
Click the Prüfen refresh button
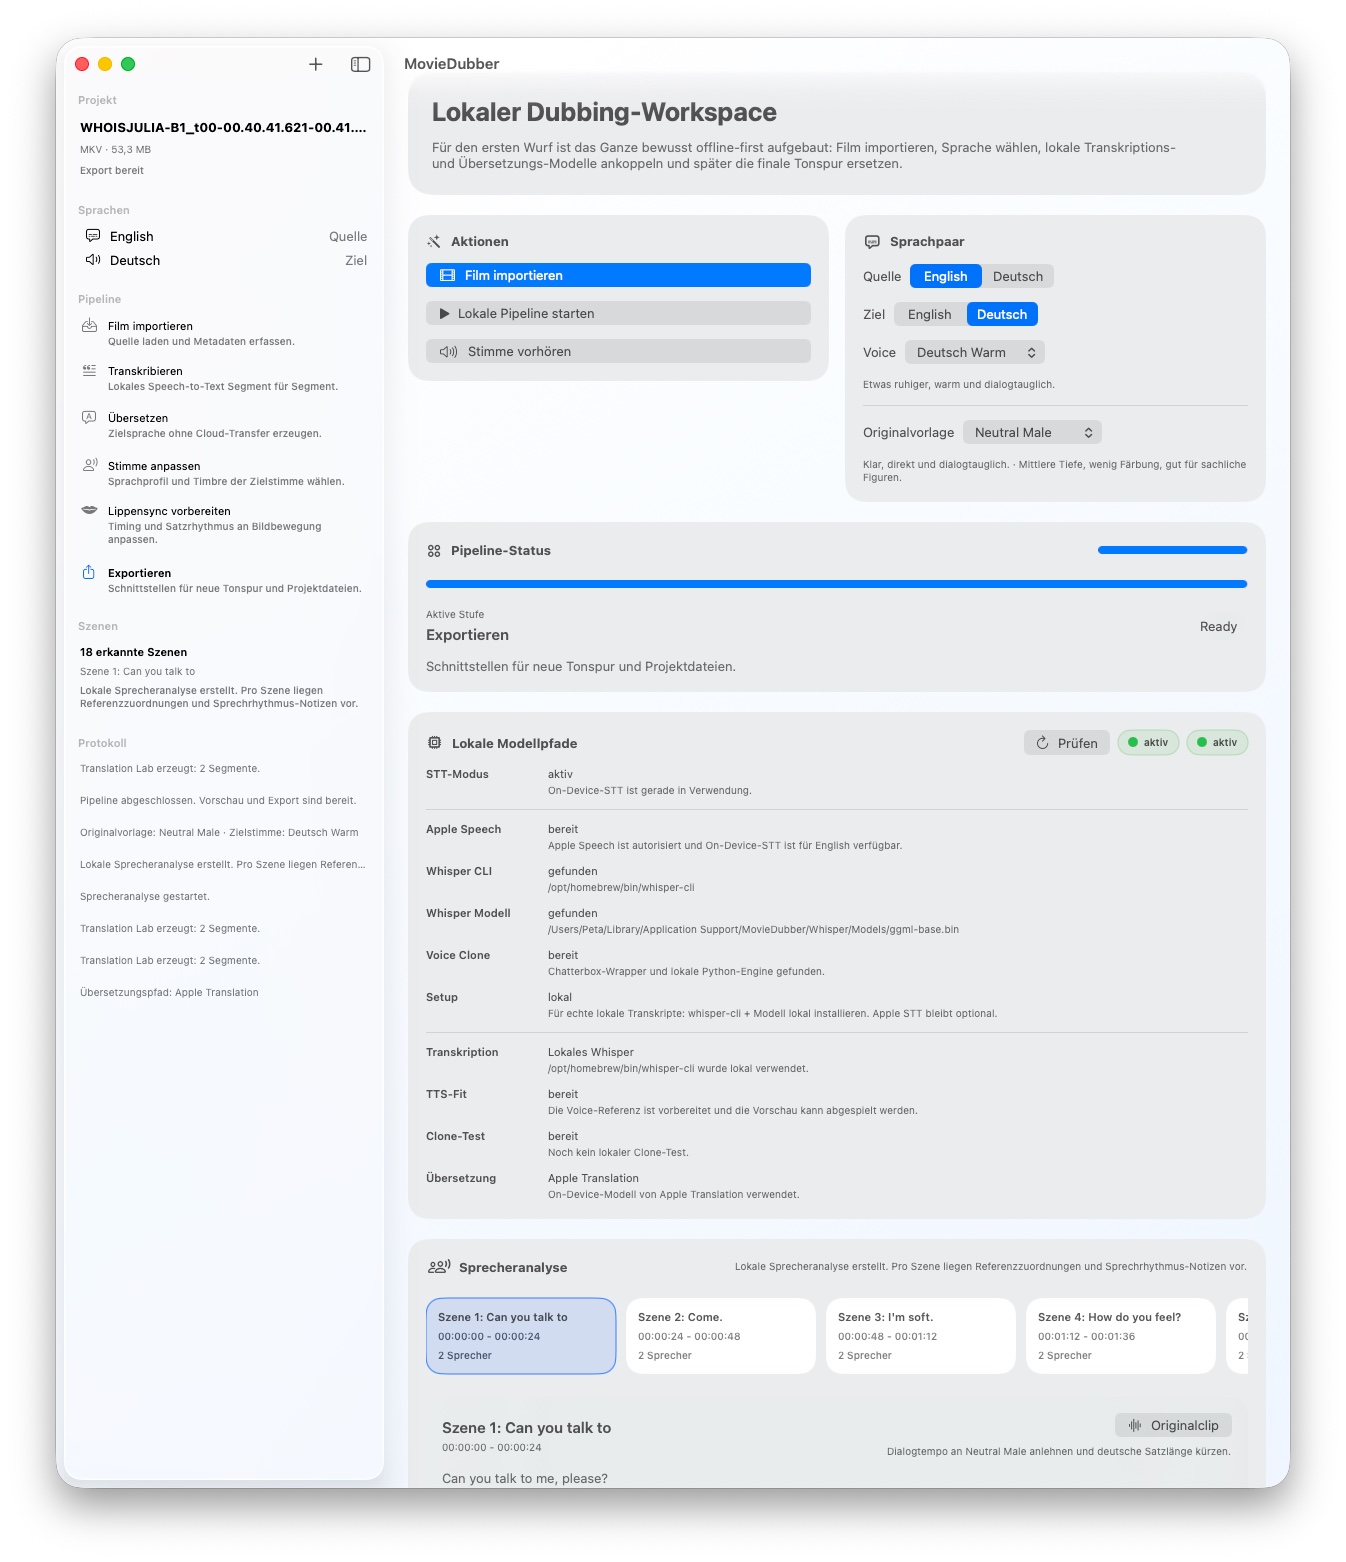coord(1067,743)
